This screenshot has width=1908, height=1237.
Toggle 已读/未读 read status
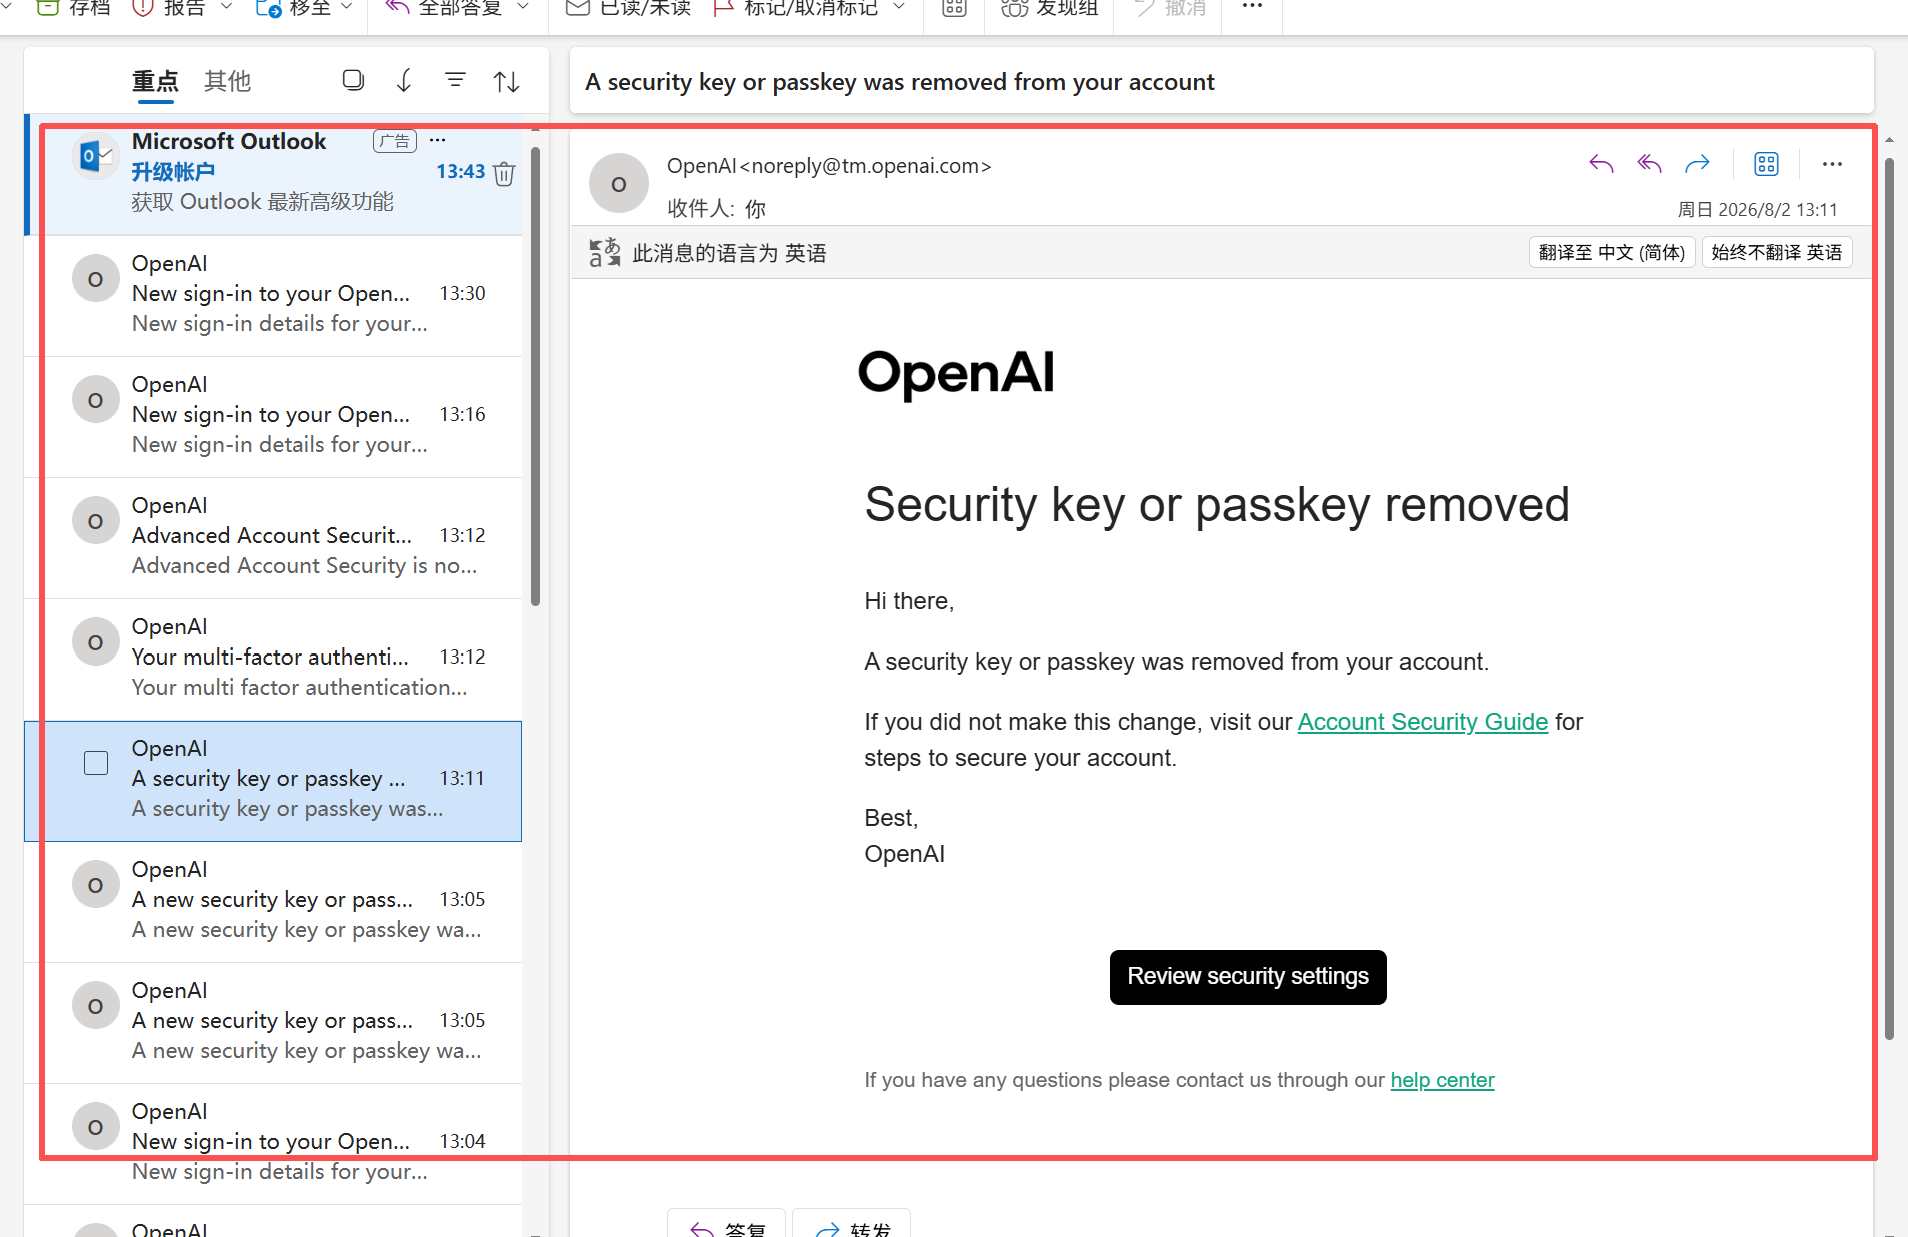[x=628, y=8]
